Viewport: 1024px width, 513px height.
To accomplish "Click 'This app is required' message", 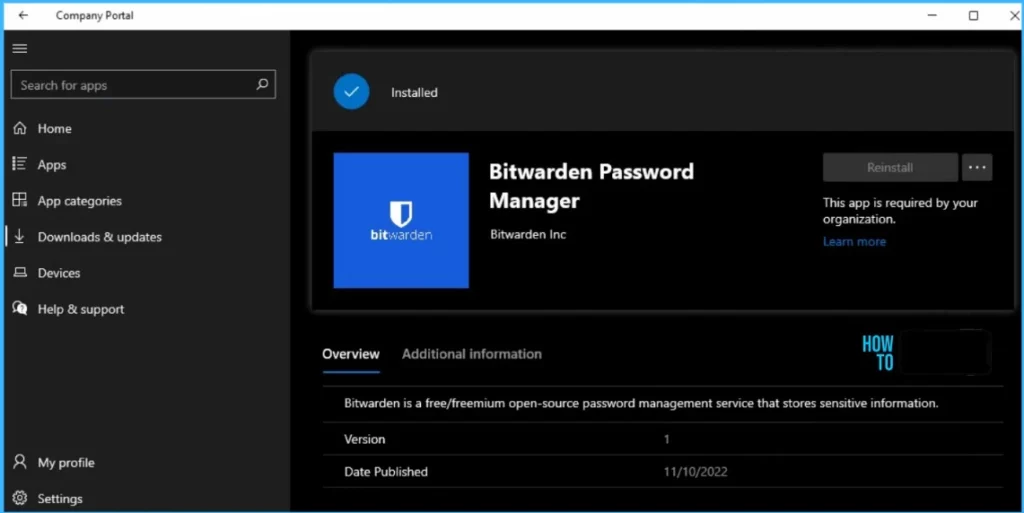I will click(x=900, y=211).
